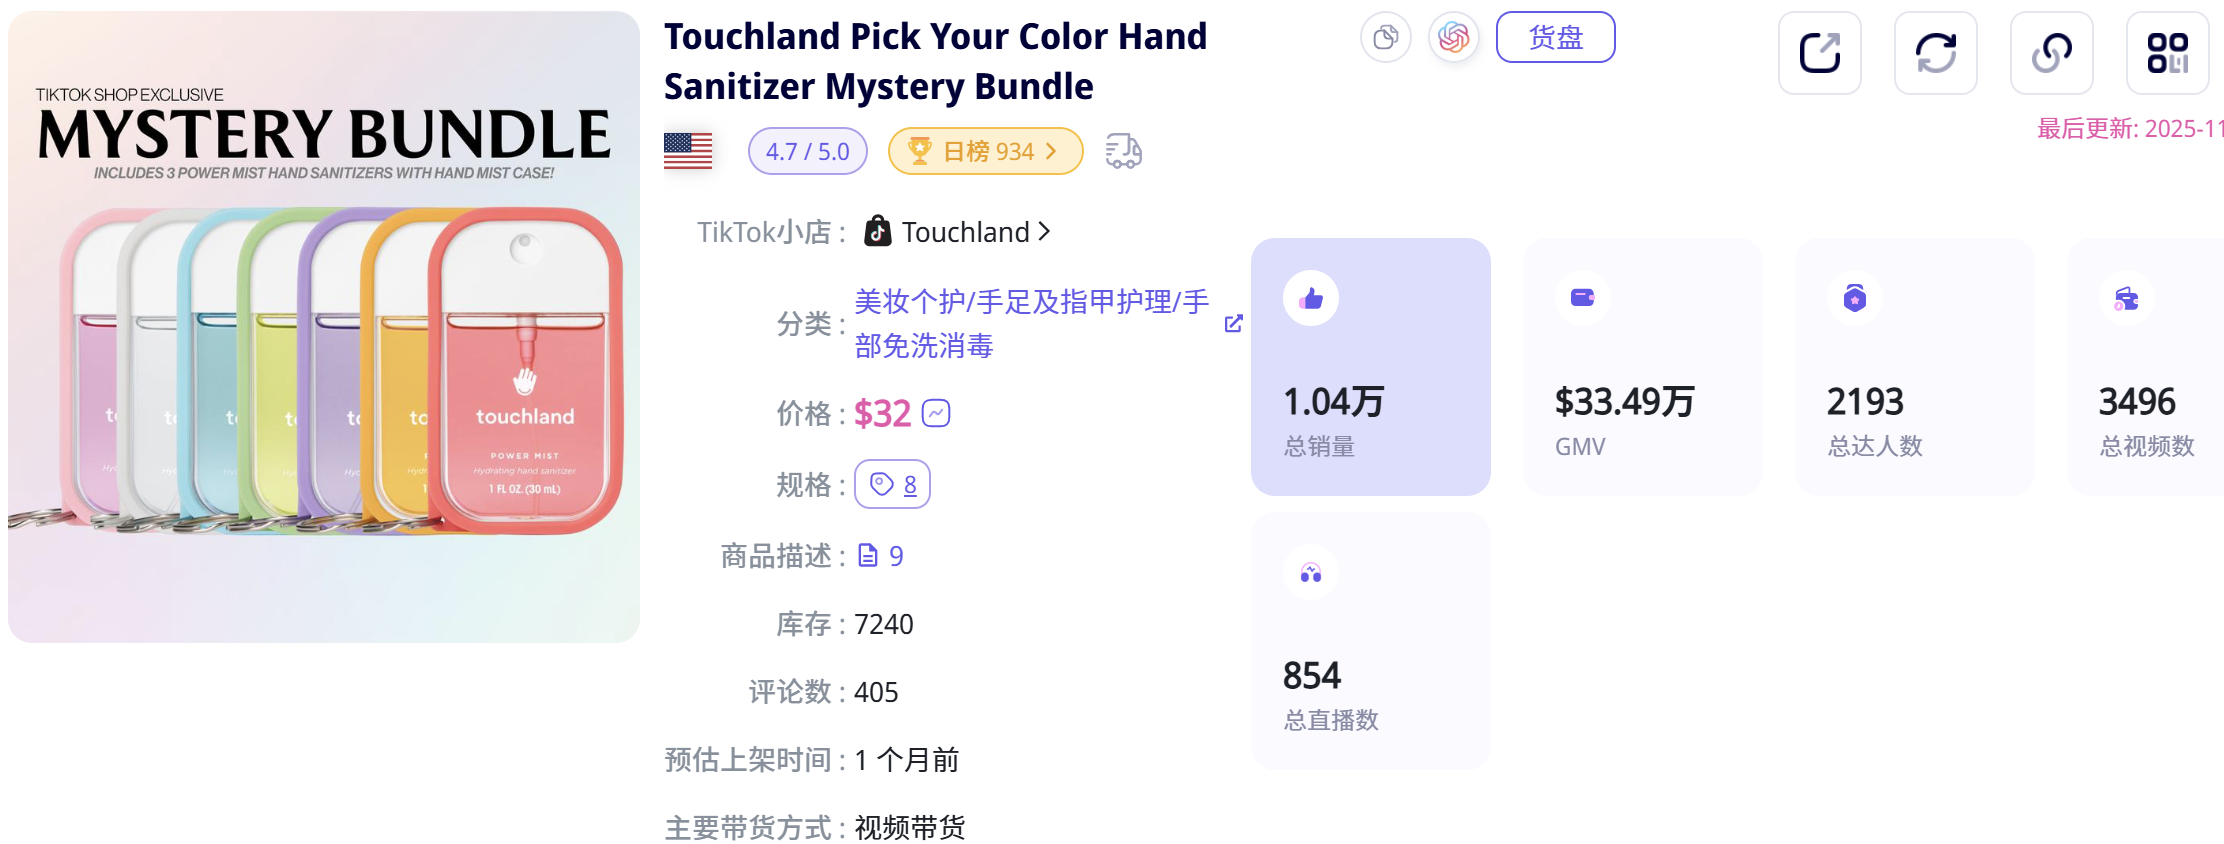Switch to the 货盘 tab
The image size is (2224, 844).
tap(1556, 37)
